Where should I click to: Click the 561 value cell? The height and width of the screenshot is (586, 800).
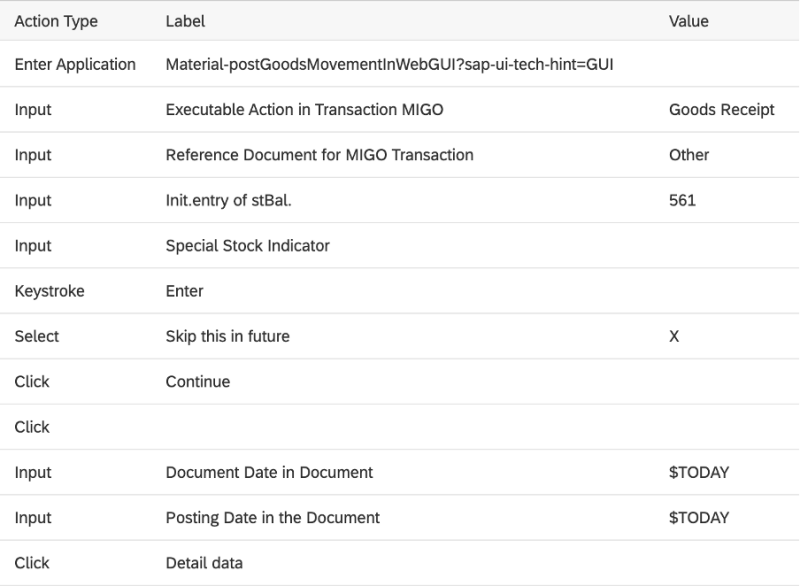click(x=682, y=200)
